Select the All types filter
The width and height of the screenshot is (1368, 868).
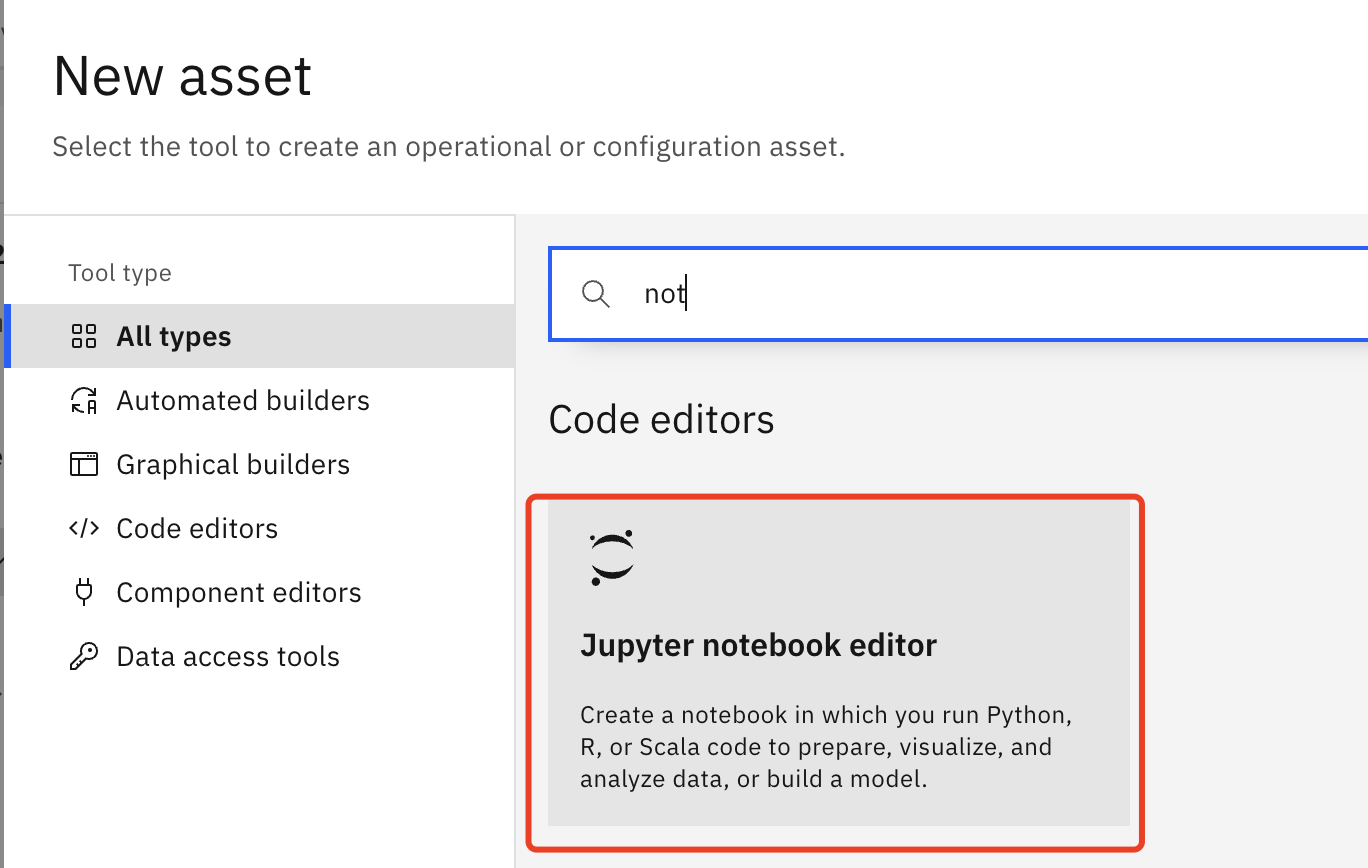[260, 336]
